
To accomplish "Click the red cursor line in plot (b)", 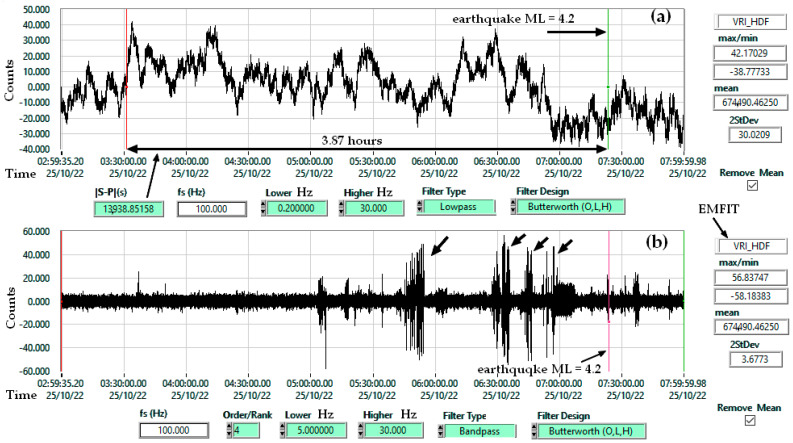I will point(61,301).
